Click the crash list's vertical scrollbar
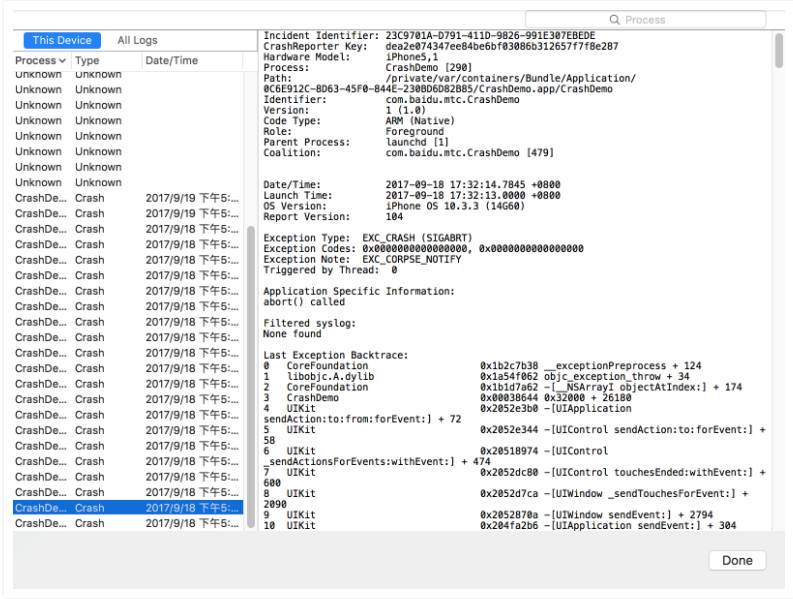Viewport: 793px width, 599px height. point(250,377)
